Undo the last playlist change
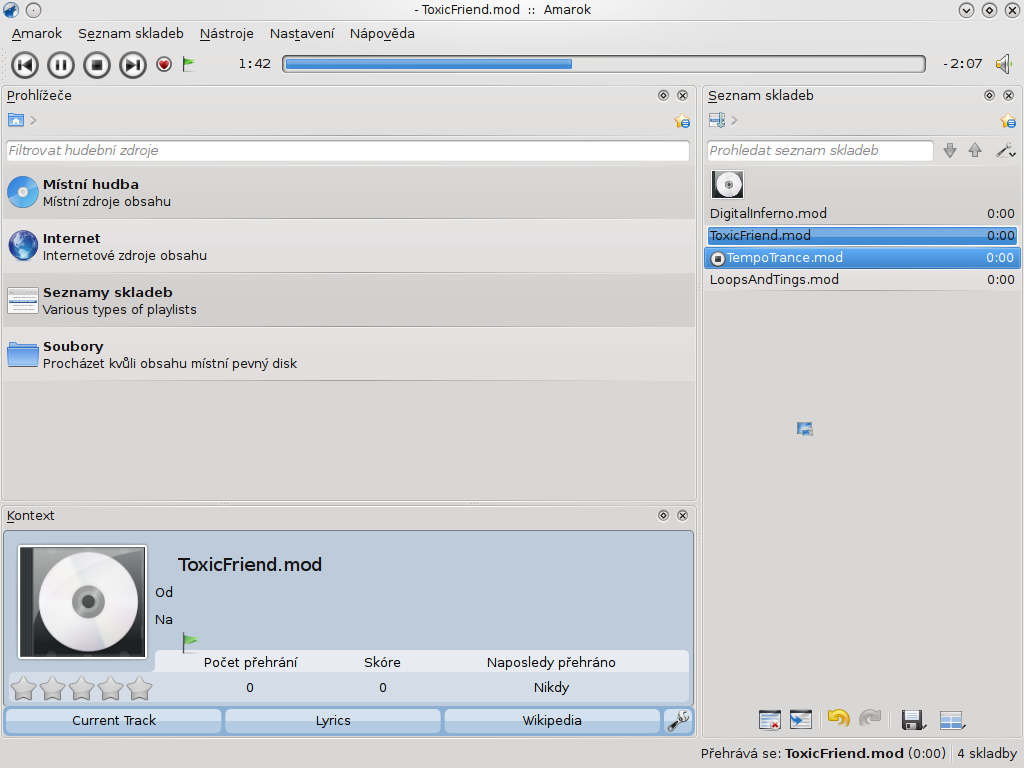 tap(839, 718)
